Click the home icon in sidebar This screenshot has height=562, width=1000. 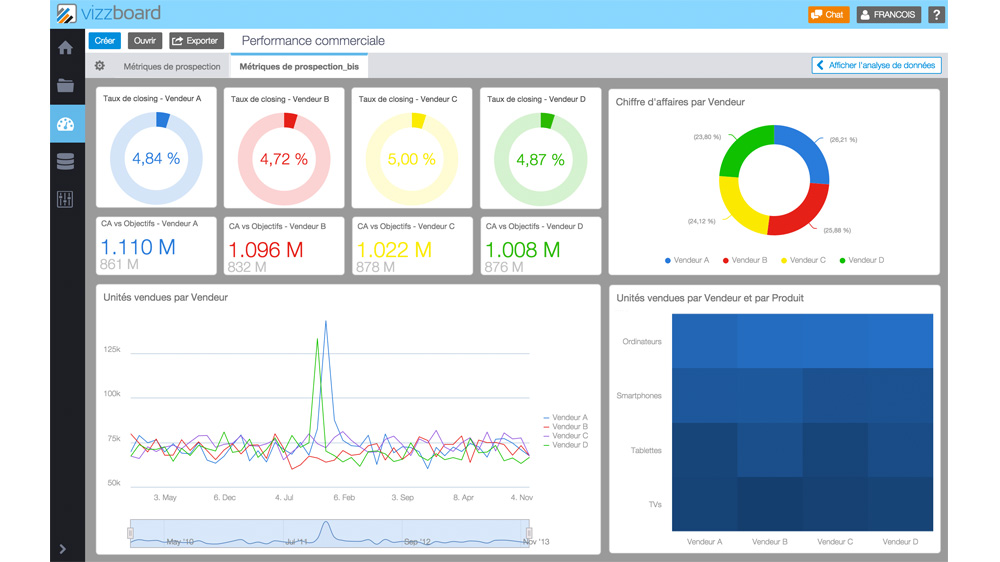pyautogui.click(x=66, y=48)
